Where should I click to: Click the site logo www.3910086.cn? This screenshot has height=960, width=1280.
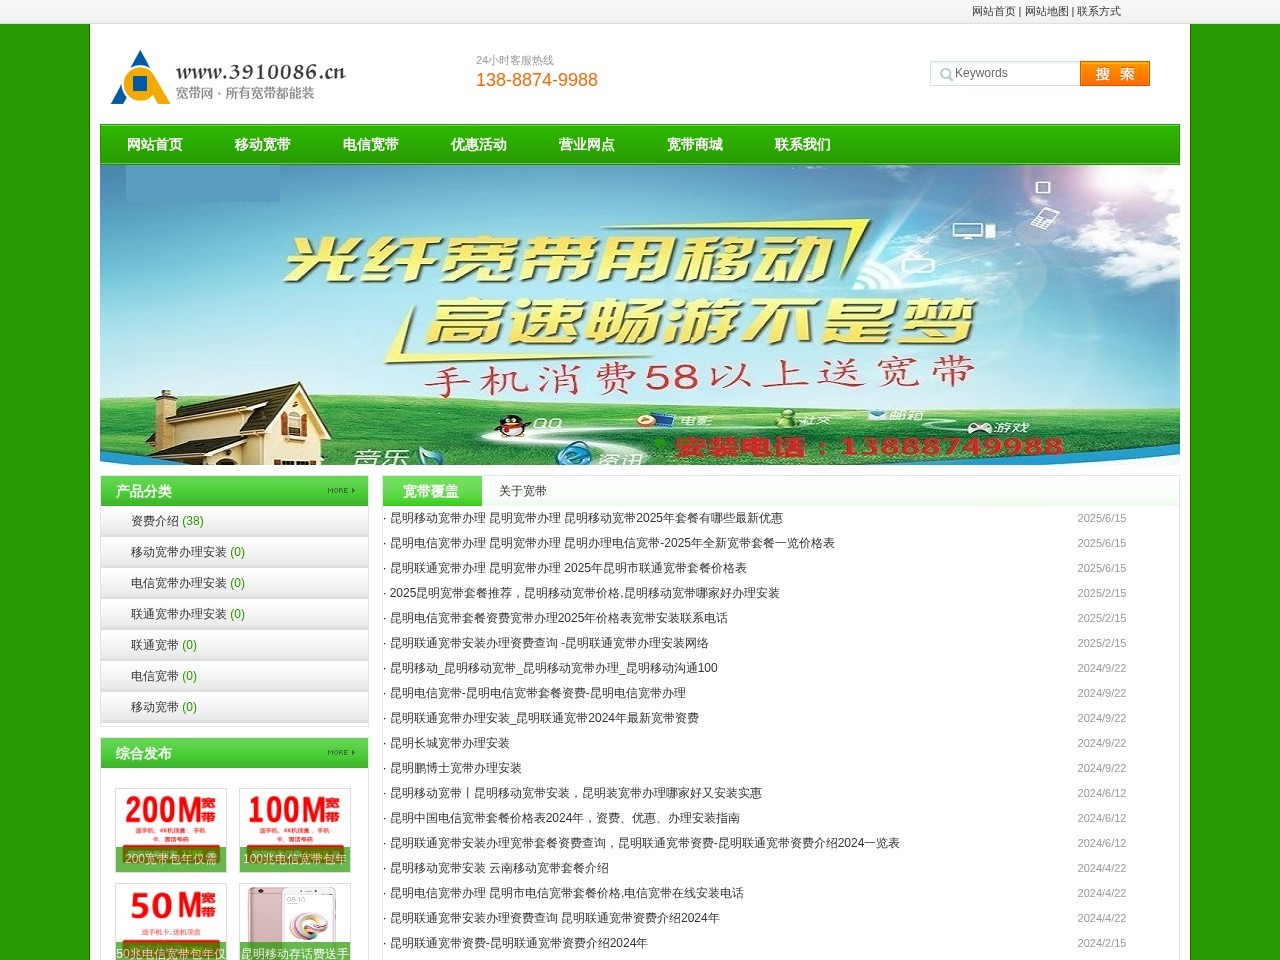coord(228,78)
